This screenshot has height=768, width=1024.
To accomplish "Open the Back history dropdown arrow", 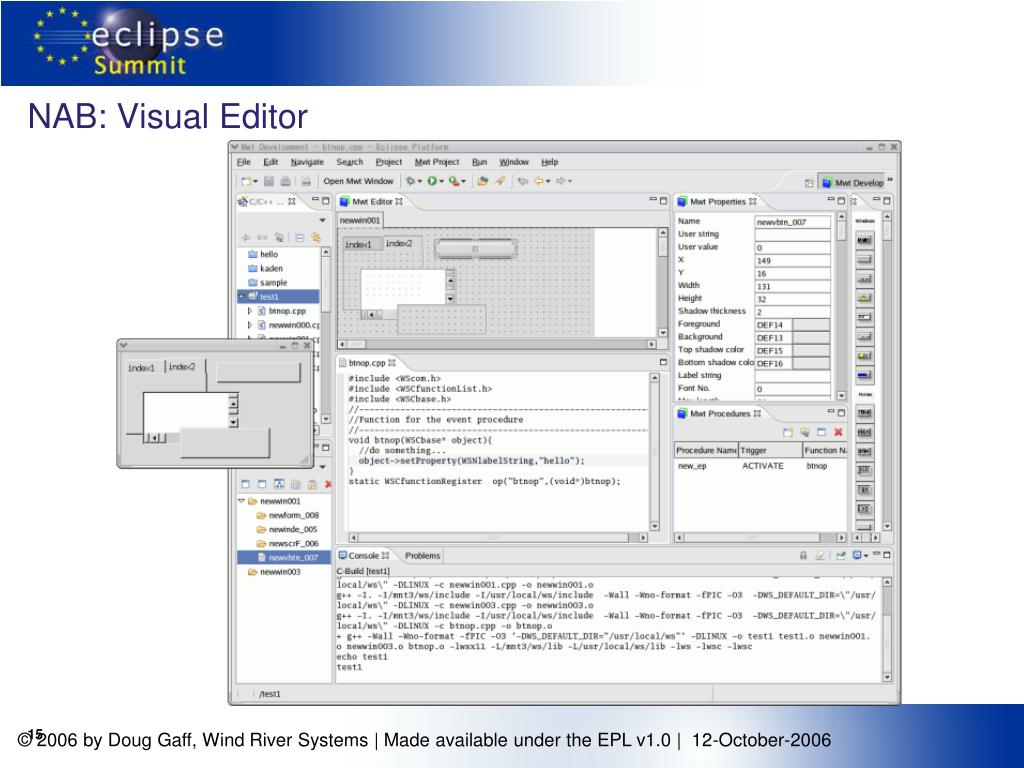I will [549, 182].
